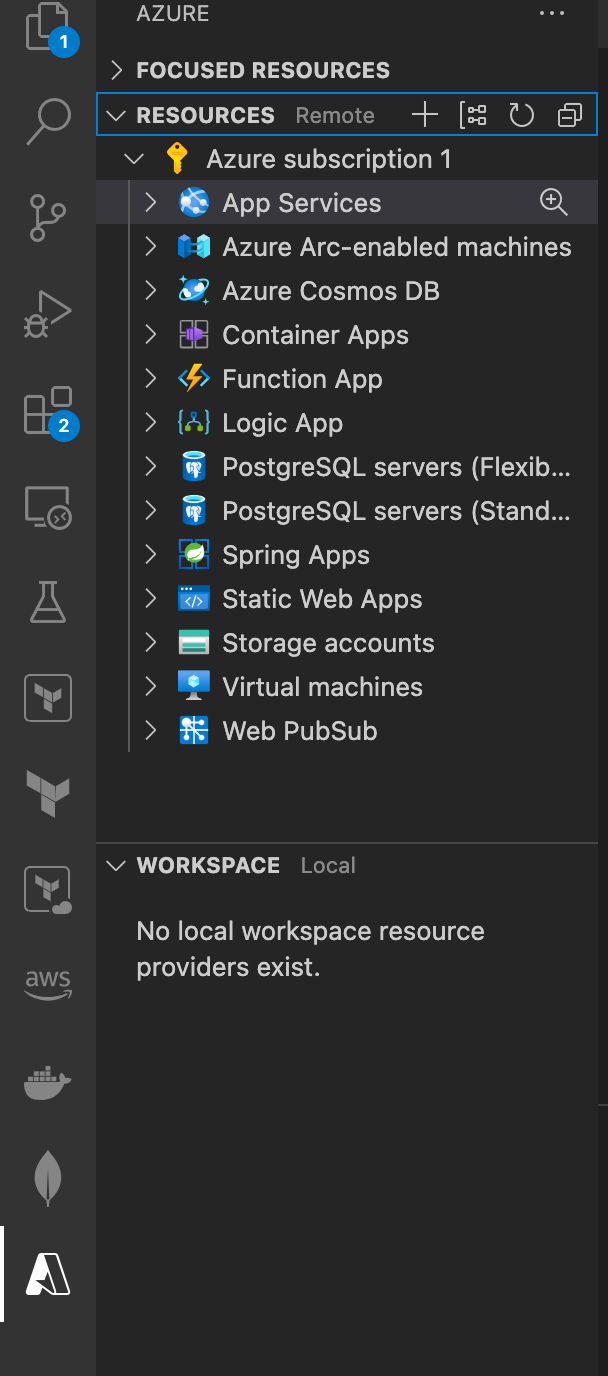608x1376 pixels.
Task: Open the Azure panel more actions menu
Action: tap(552, 14)
